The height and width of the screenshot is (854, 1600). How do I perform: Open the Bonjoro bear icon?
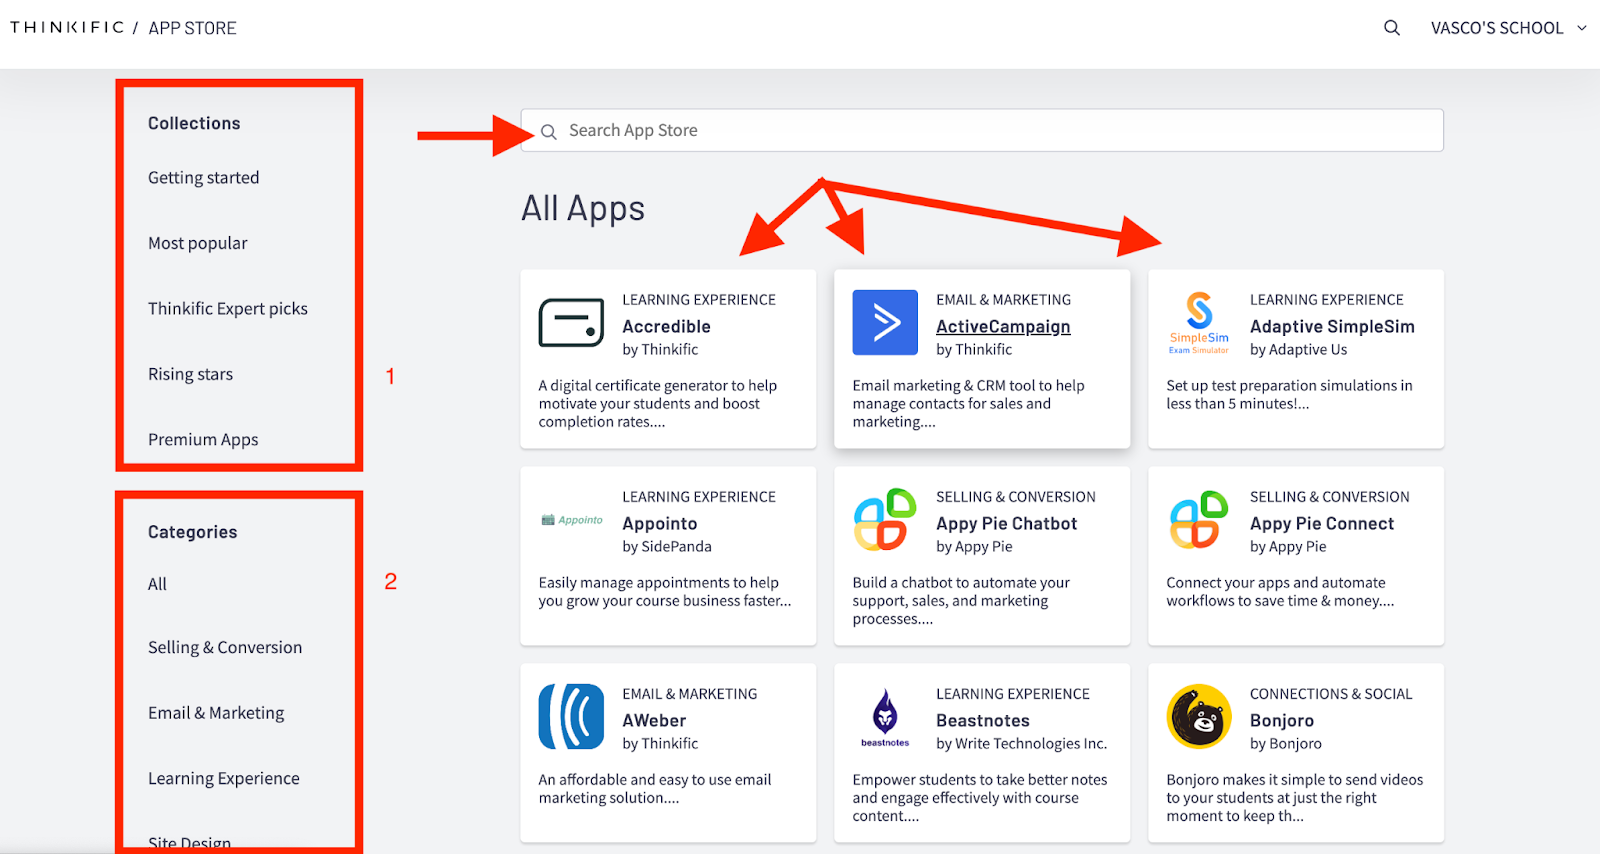(x=1199, y=717)
